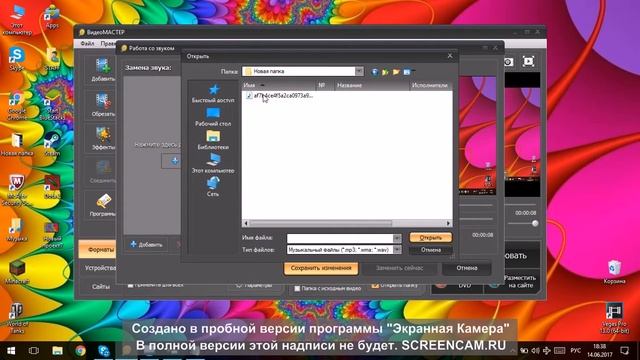Click Отмена in Работа со звуком window

[x=467, y=268]
